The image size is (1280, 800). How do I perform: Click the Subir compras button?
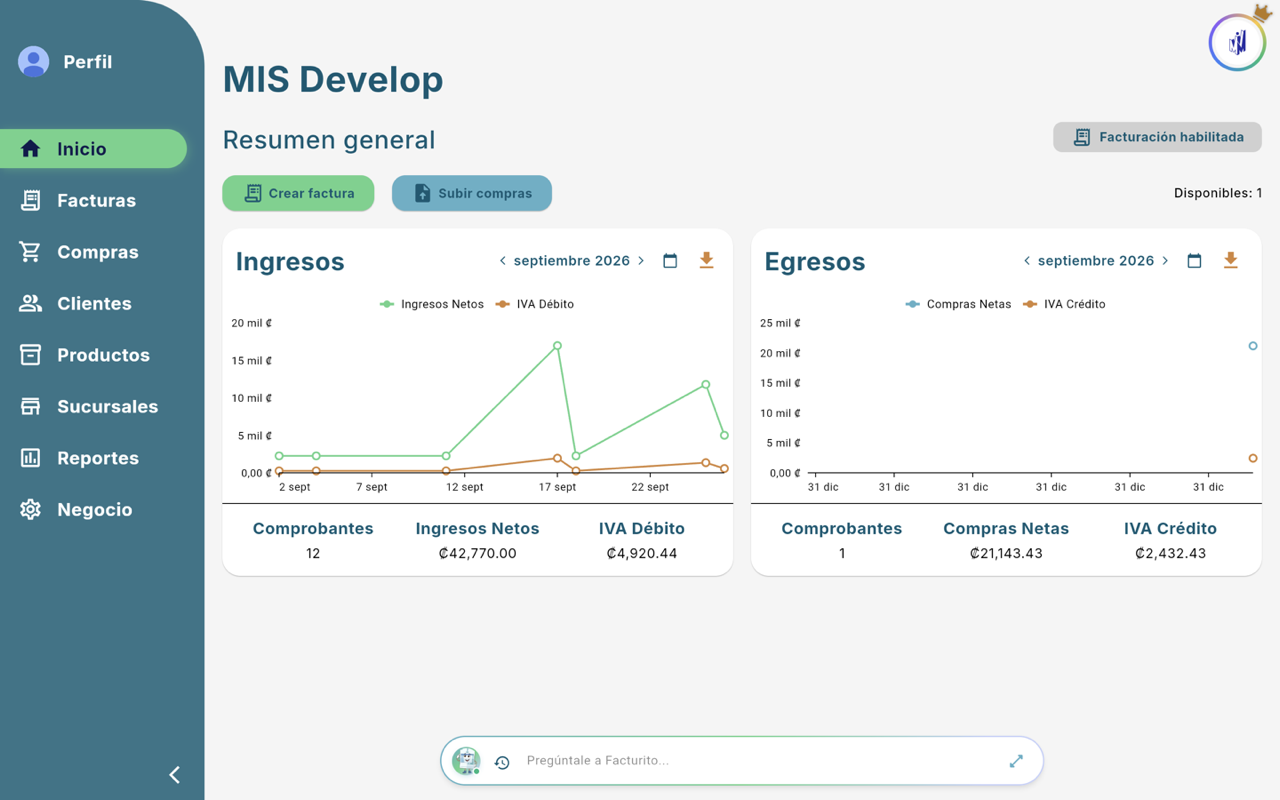pos(472,193)
